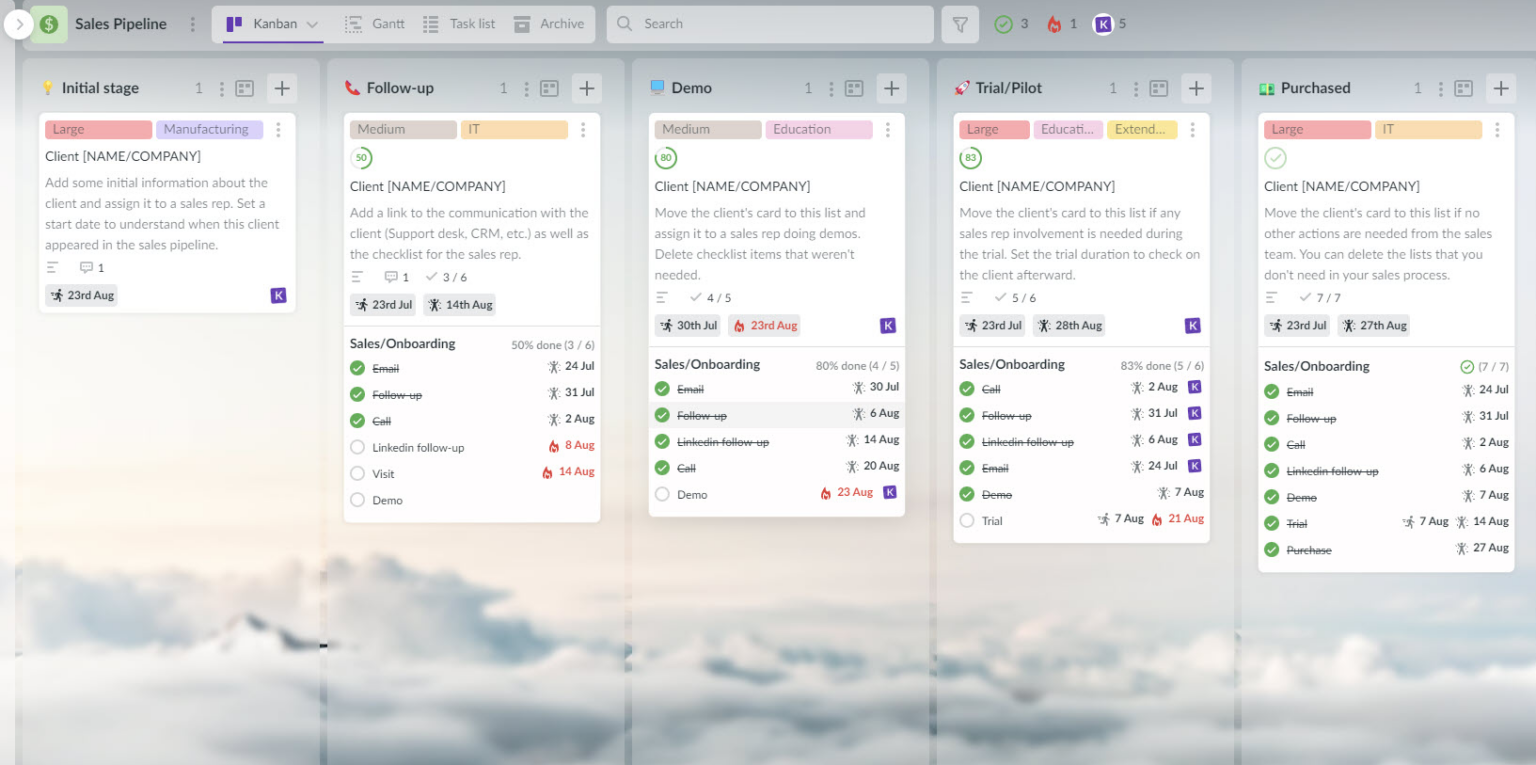The width and height of the screenshot is (1536, 765).
Task: Click the Search input field
Action: 770,24
